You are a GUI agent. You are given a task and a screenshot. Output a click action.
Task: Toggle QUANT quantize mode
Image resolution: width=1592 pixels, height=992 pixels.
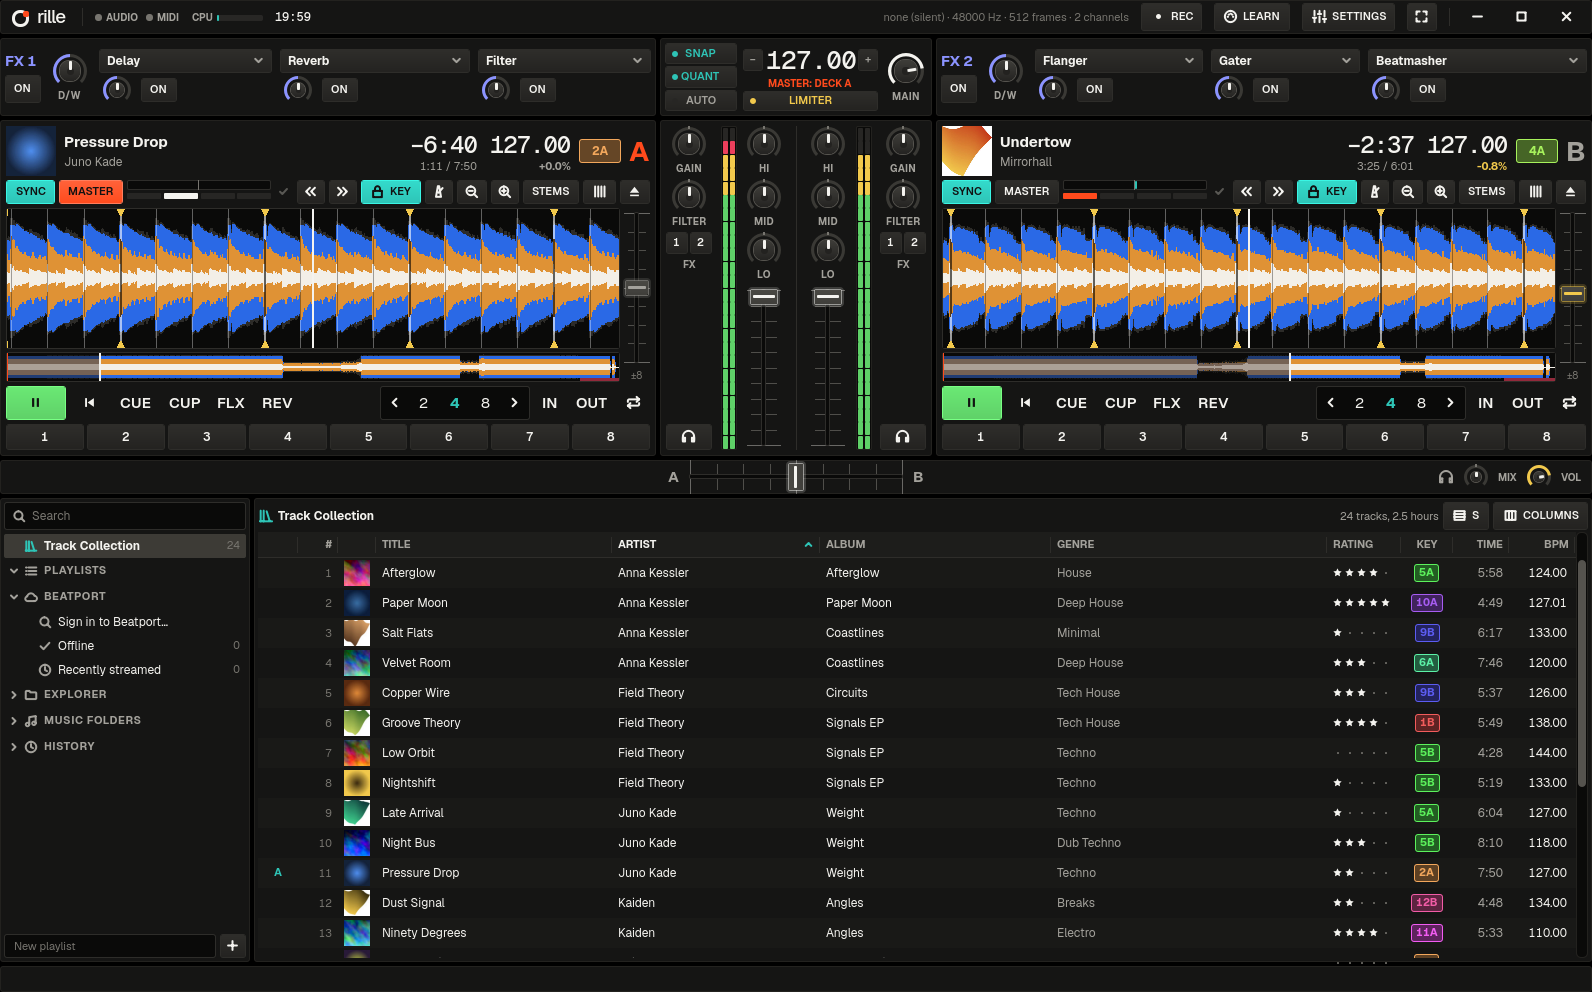701,77
